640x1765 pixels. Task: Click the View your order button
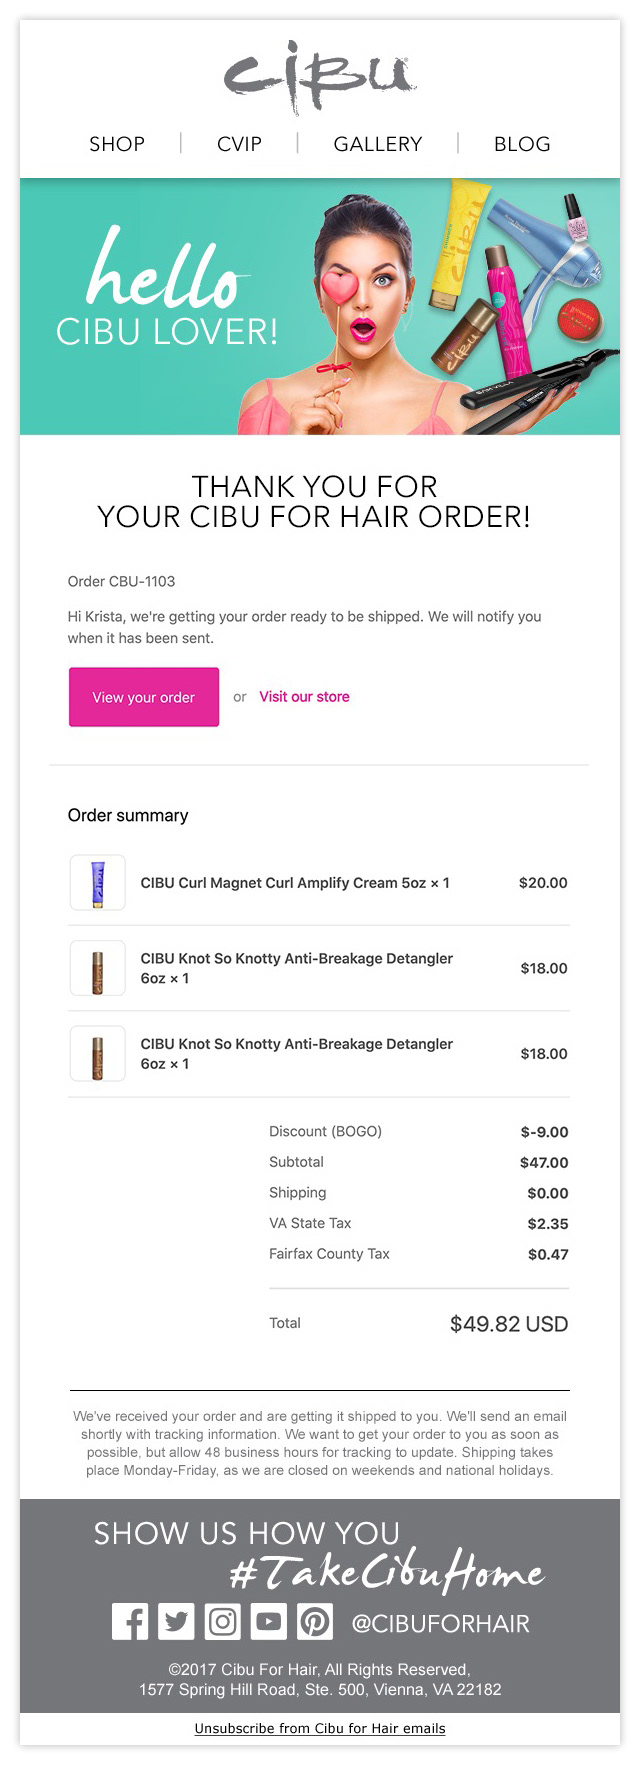pos(144,697)
